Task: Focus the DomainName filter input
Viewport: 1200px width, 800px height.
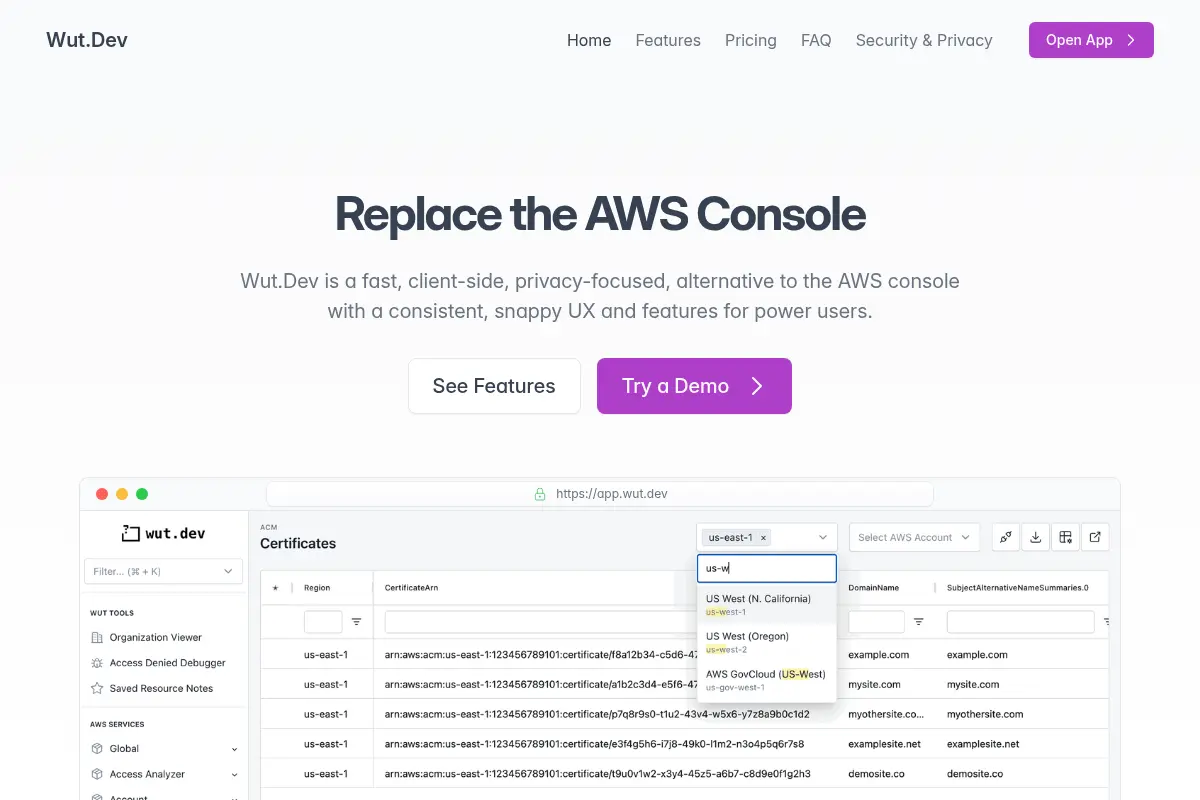Action: point(877,622)
